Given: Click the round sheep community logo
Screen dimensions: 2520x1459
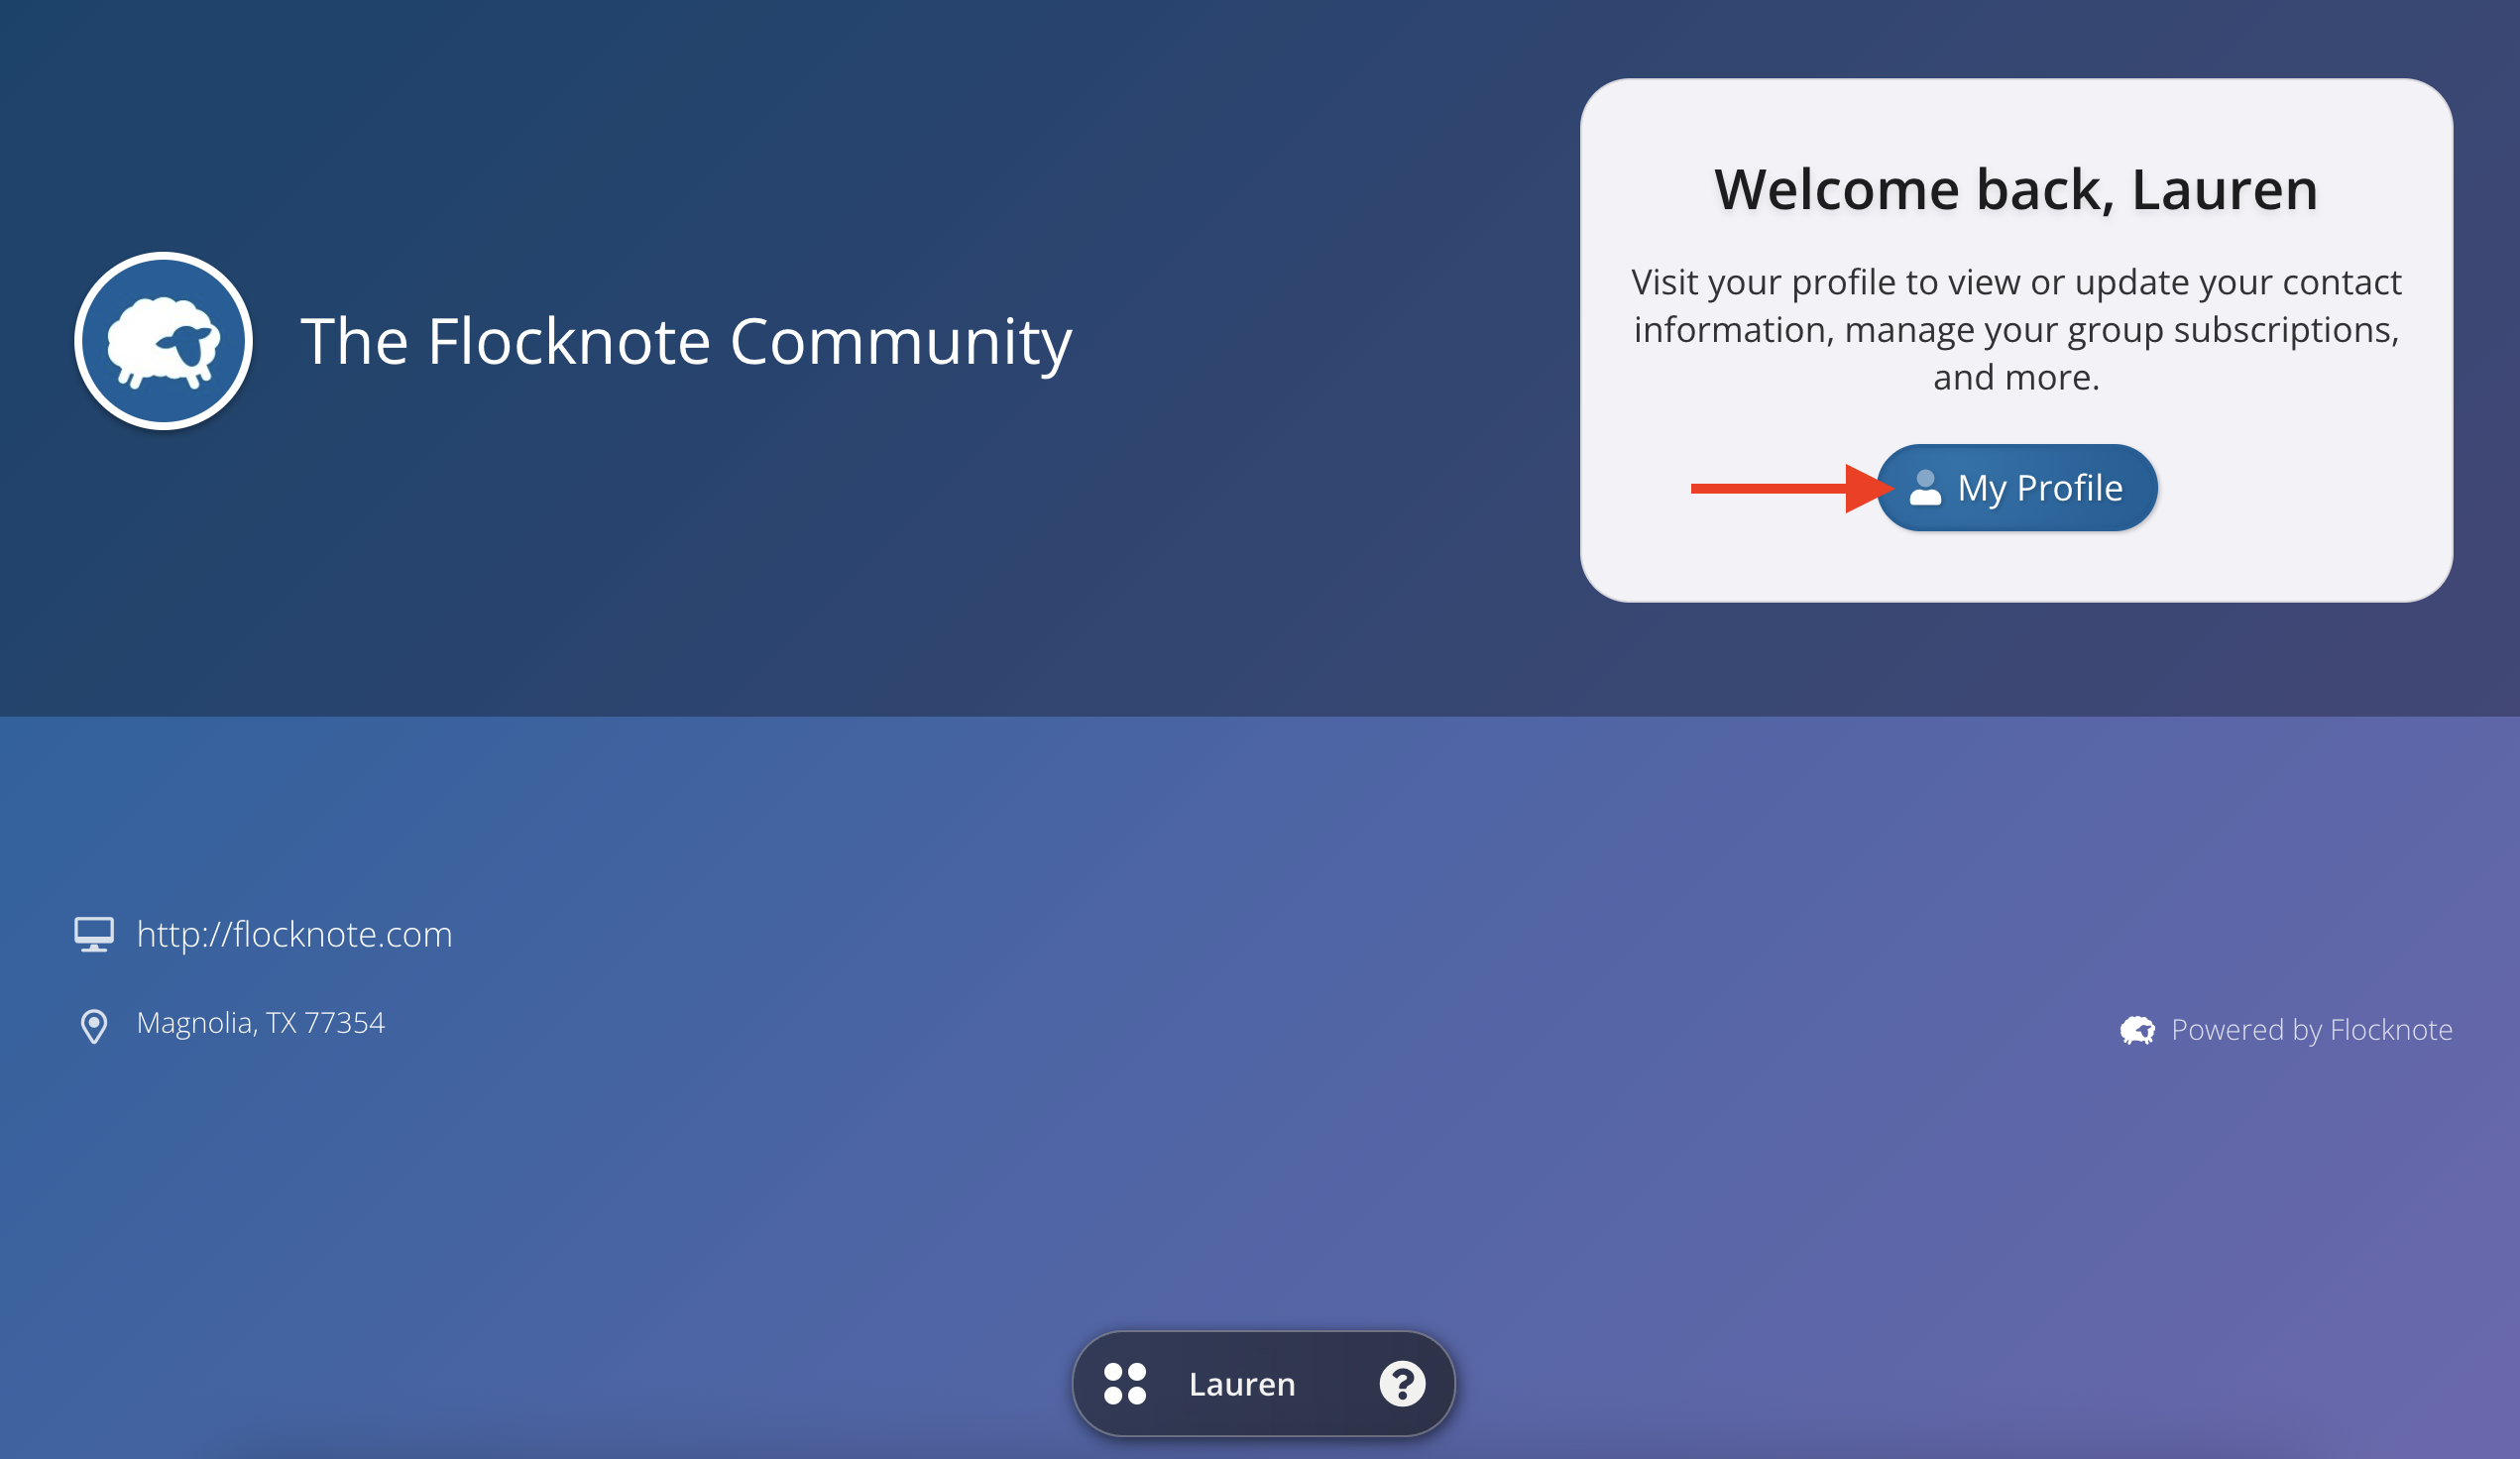Looking at the screenshot, I should tap(164, 341).
